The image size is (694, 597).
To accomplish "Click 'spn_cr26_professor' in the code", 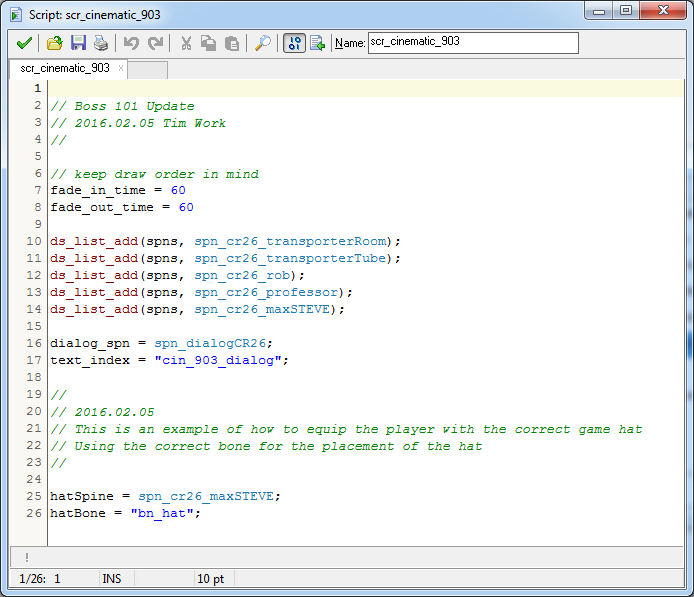I will [267, 293].
